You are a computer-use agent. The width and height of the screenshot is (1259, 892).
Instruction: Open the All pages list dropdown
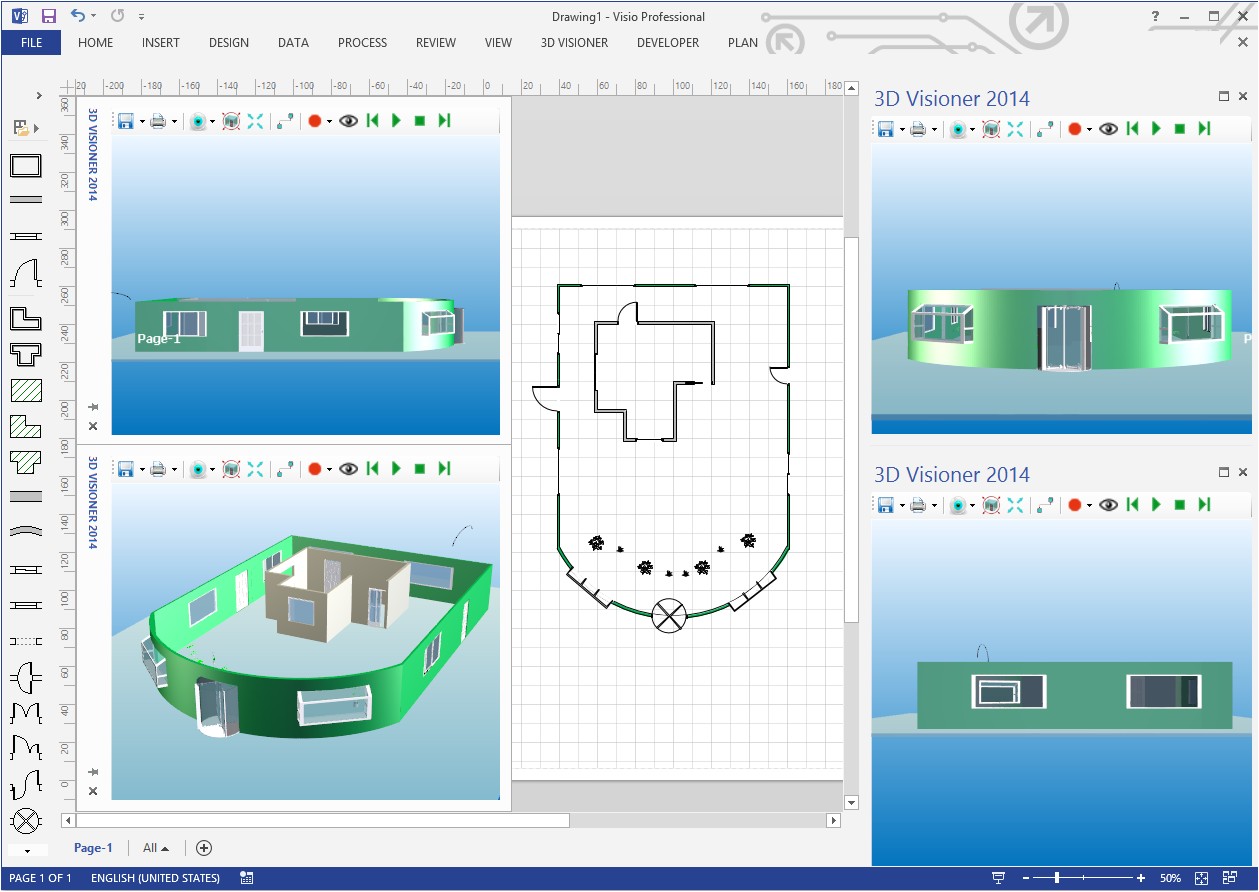click(x=156, y=848)
